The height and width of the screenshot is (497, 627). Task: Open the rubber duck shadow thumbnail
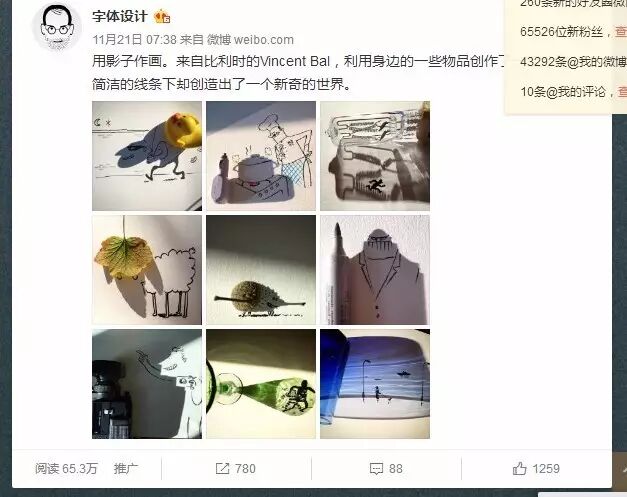[147, 156]
